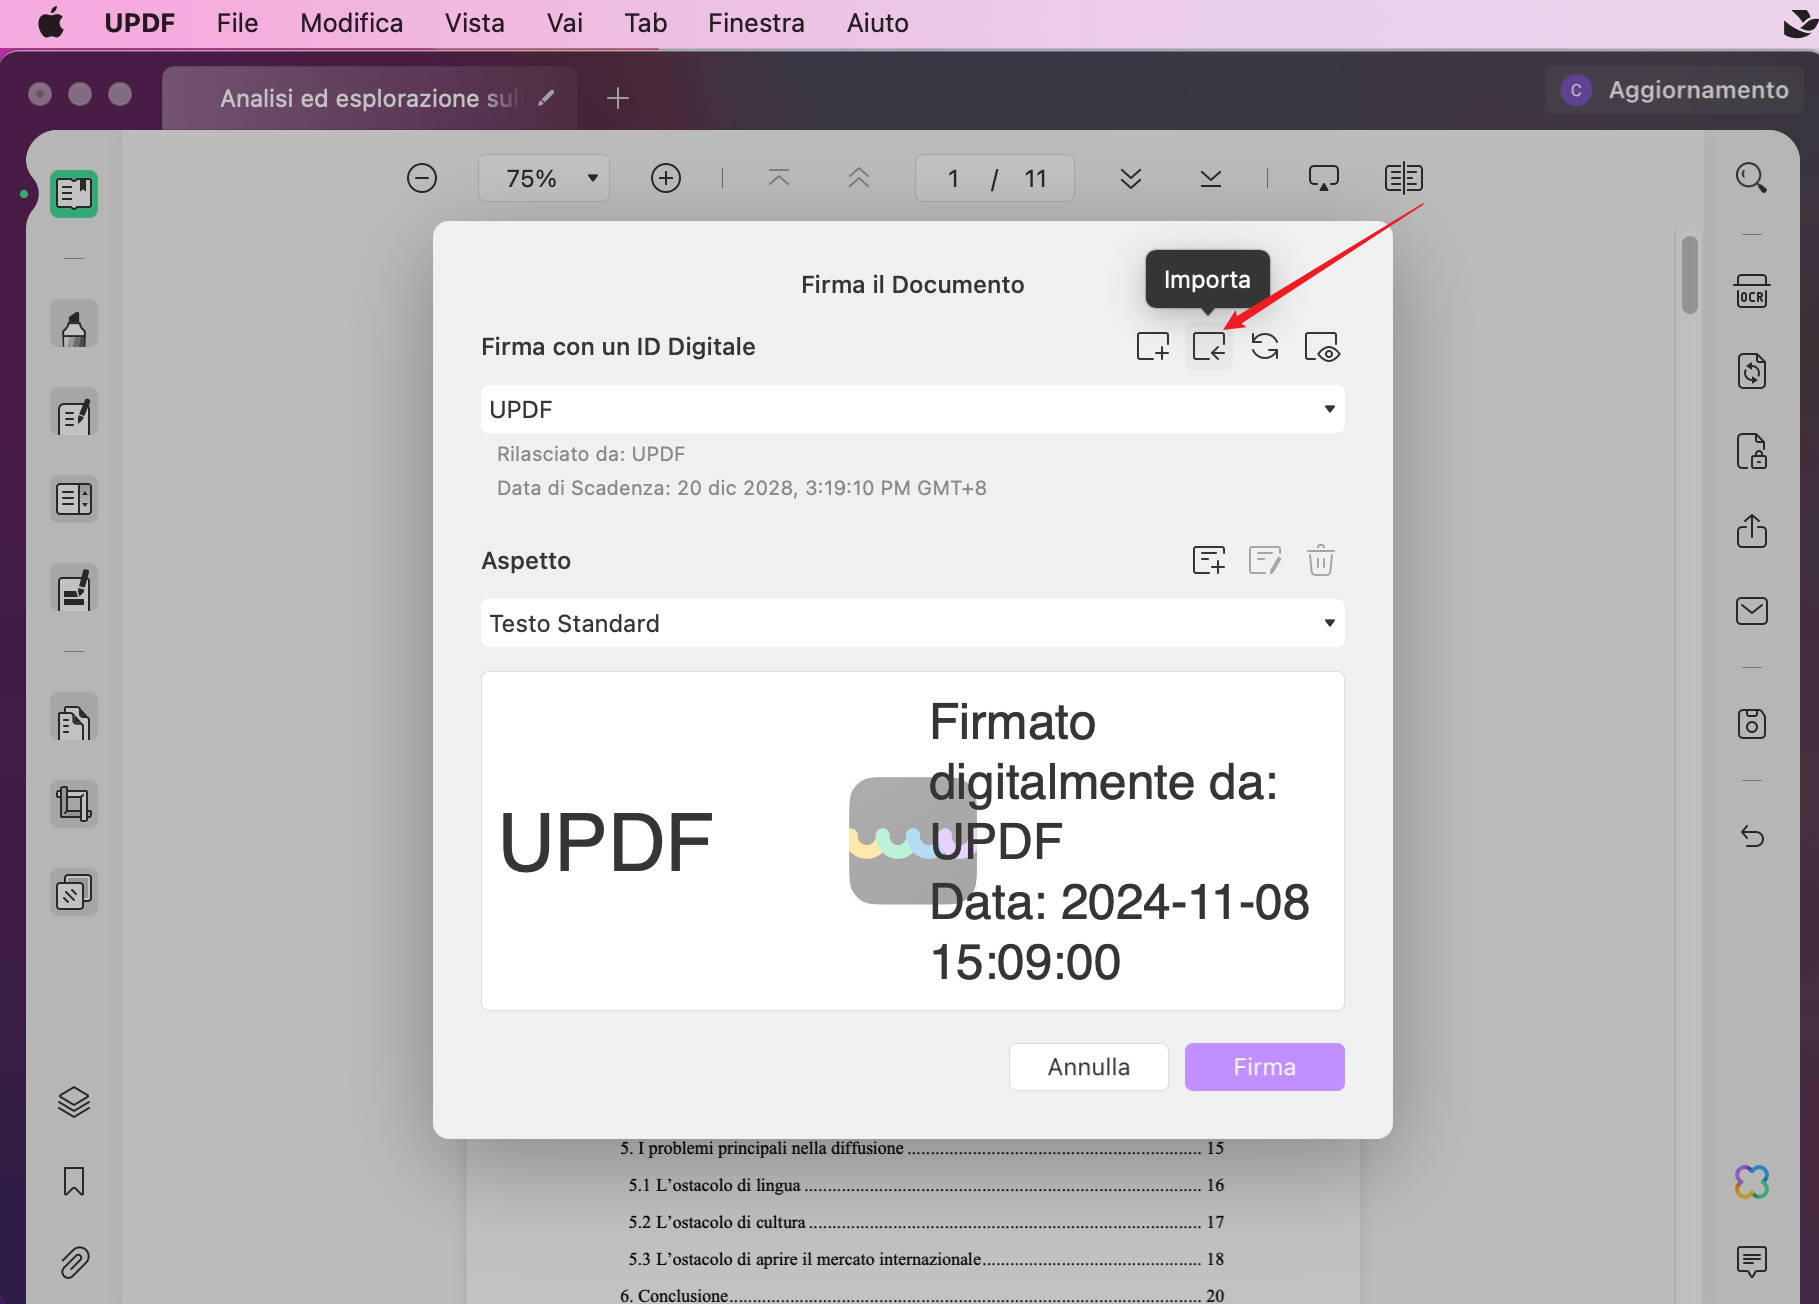Click the document vertical scrollbar

tap(1690, 275)
